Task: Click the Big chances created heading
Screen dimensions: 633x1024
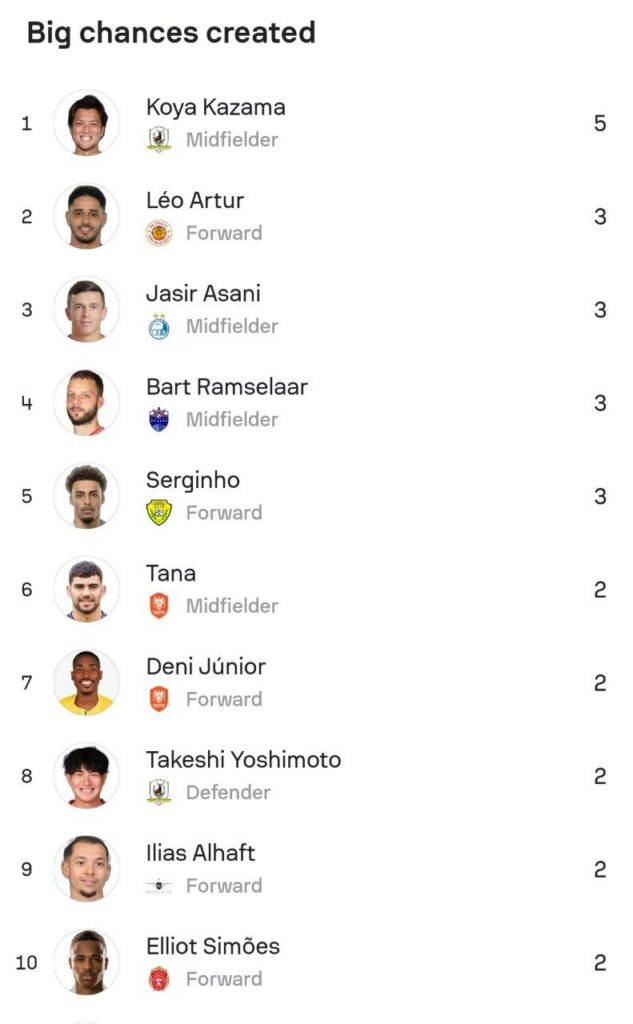Action: coord(171,33)
